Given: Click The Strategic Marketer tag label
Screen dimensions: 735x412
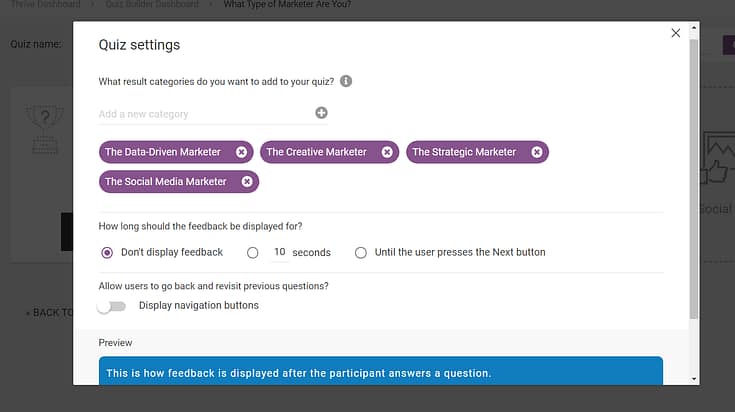Looking at the screenshot, I should tap(464, 152).
